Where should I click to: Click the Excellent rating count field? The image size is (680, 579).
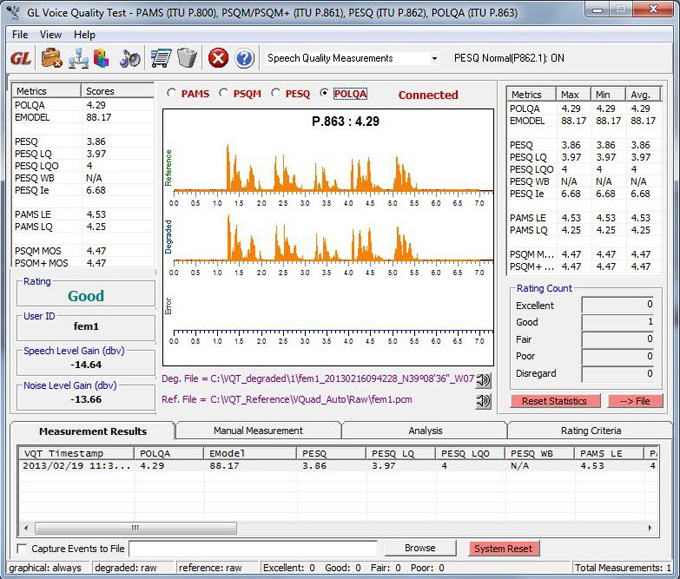[x=618, y=304]
